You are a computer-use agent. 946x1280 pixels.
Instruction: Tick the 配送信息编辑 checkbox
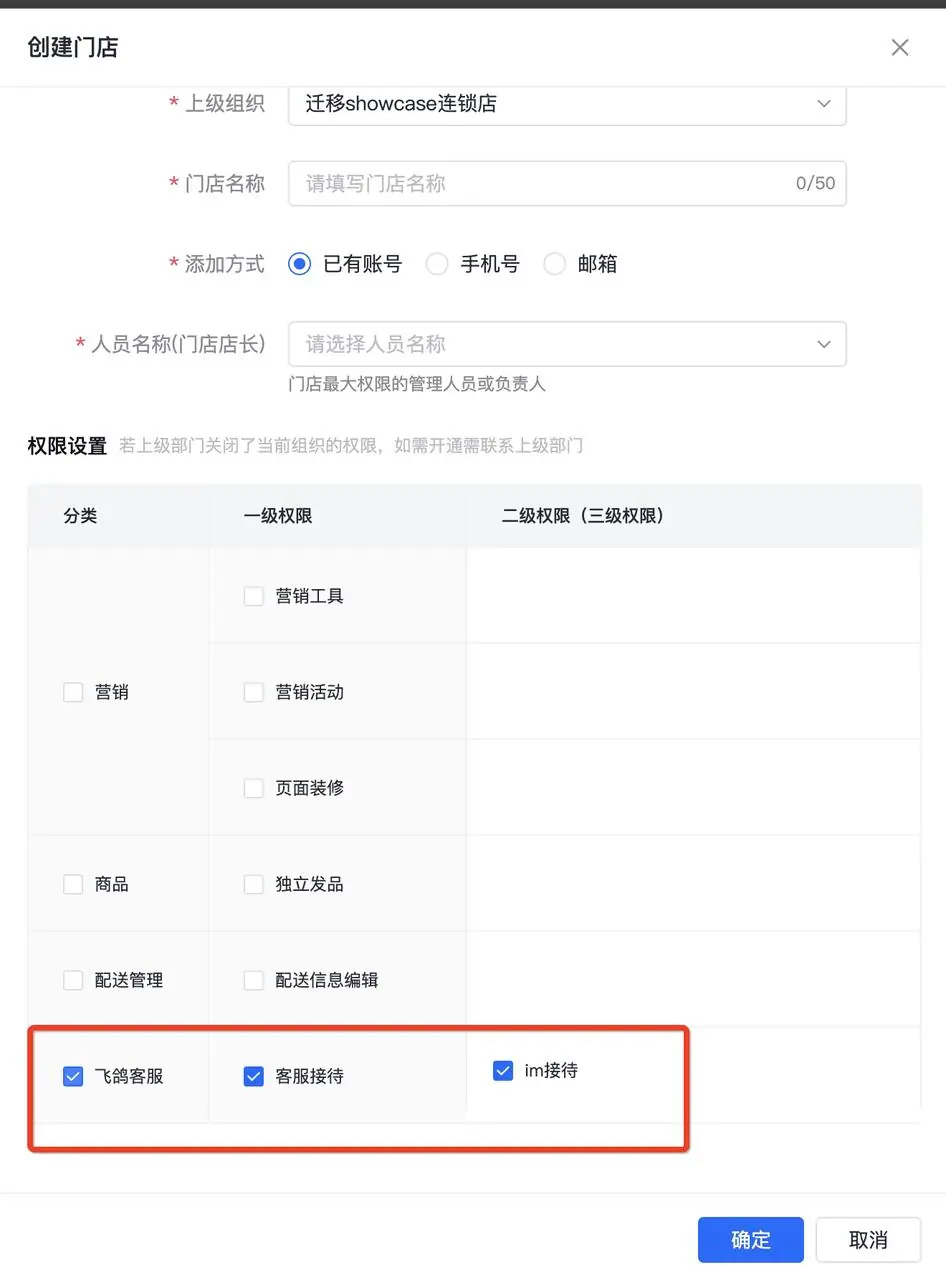pyautogui.click(x=254, y=980)
